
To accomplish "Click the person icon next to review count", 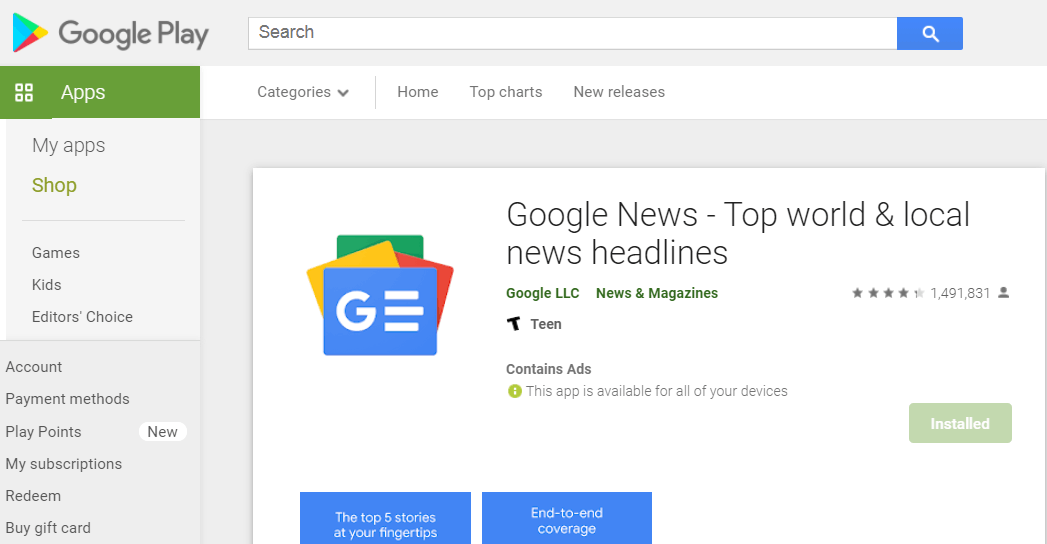I will click(x=1003, y=292).
